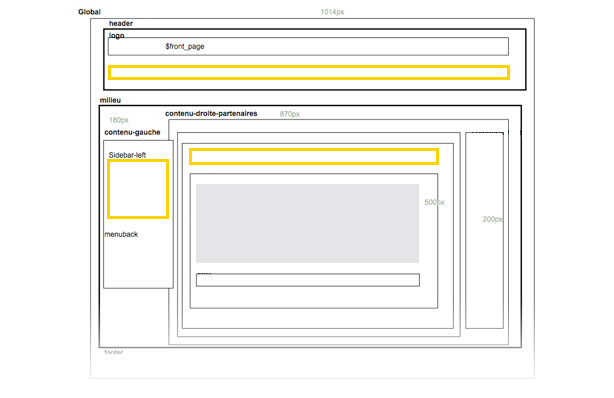The image size is (614, 398).
Task: Click the partially hidden "footer" label
Action: (114, 352)
